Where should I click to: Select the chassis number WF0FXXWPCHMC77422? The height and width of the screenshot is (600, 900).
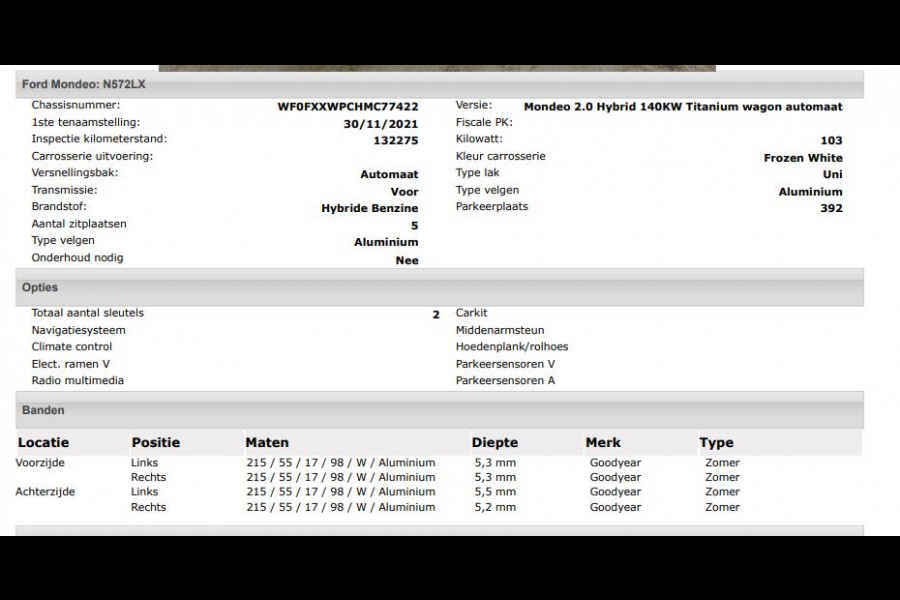pyautogui.click(x=347, y=106)
